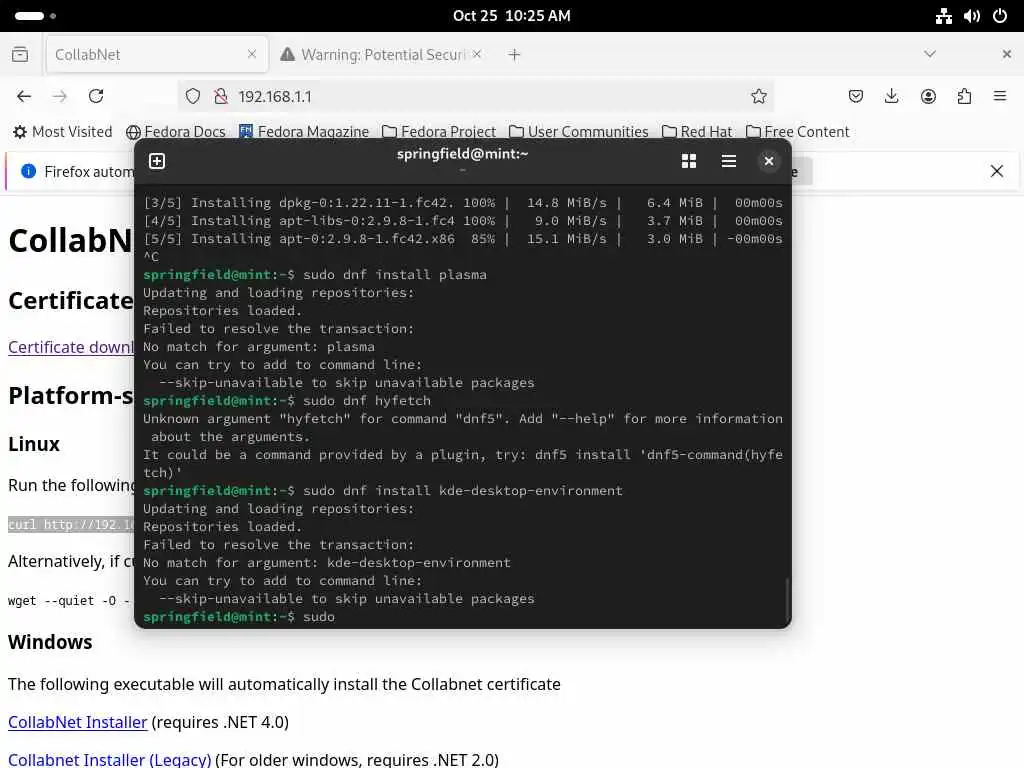Open the Fedora Docs bookmark
The width and height of the screenshot is (1024, 768).
[x=176, y=132]
